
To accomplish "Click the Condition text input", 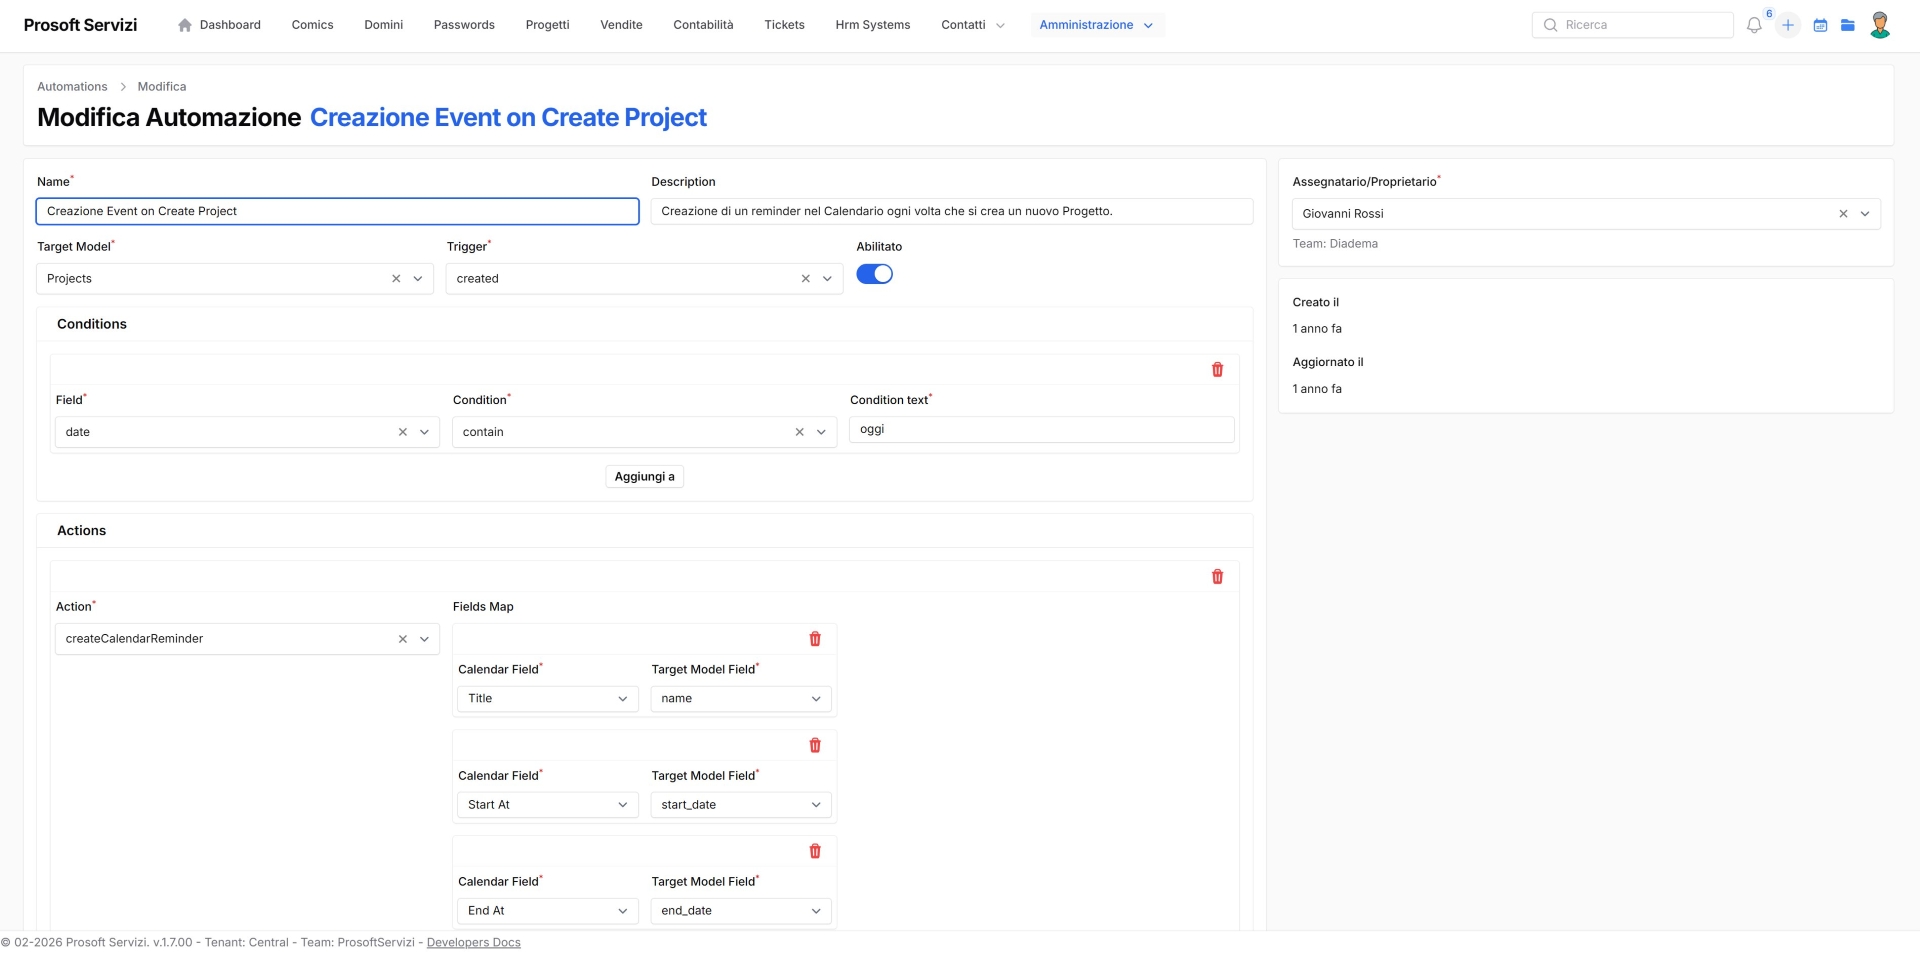I will coord(1041,430).
